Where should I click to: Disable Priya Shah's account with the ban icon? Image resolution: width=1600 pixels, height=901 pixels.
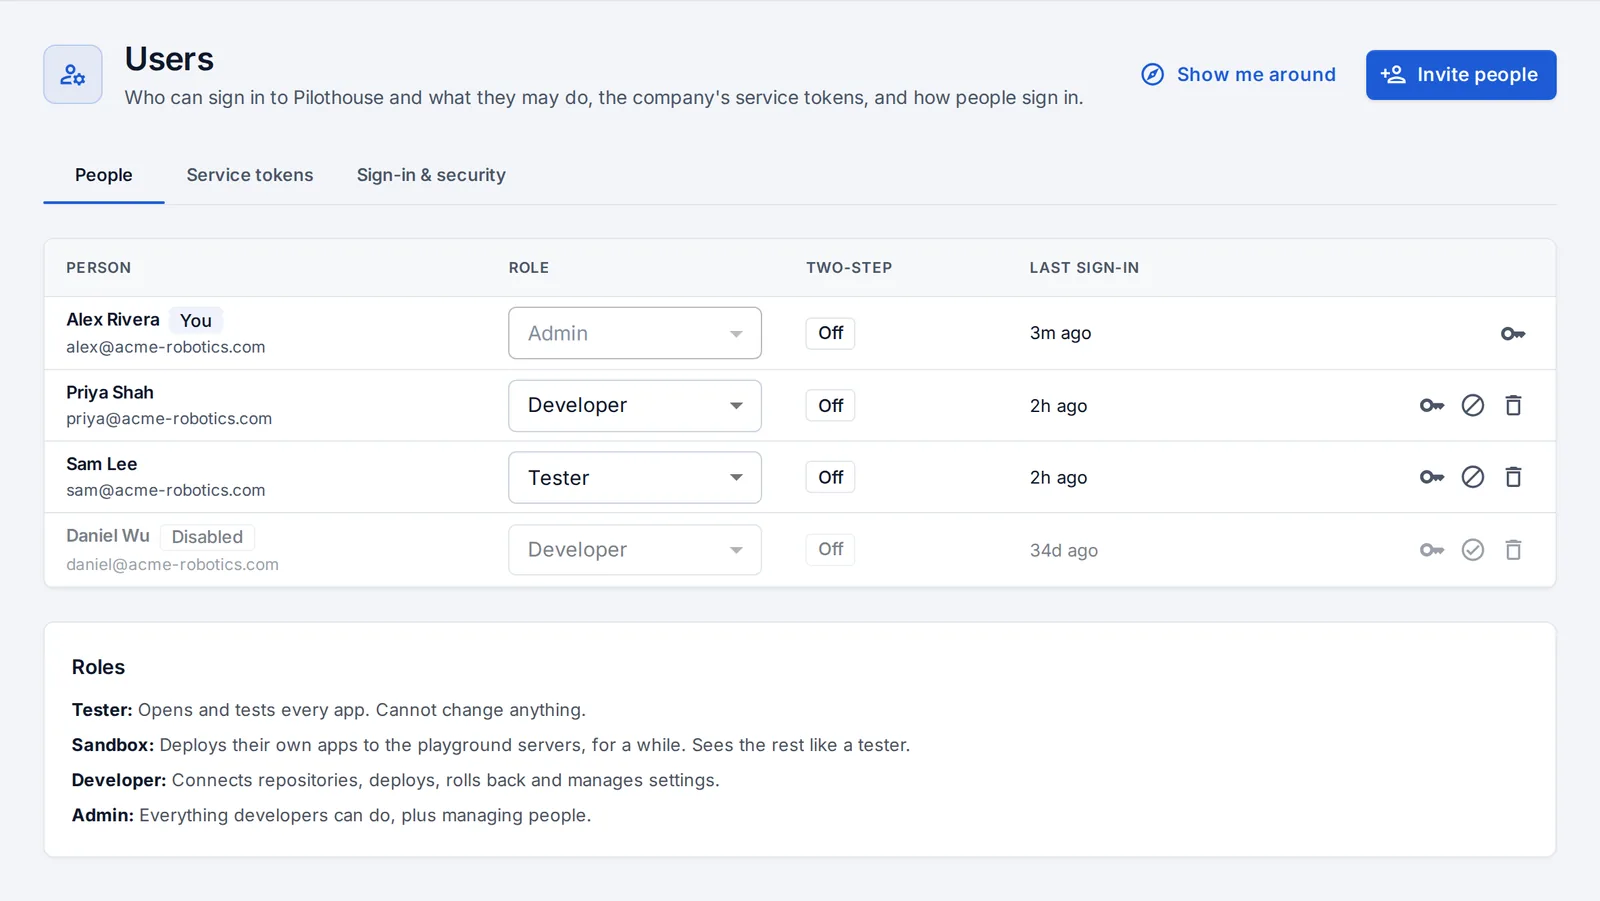pos(1473,405)
